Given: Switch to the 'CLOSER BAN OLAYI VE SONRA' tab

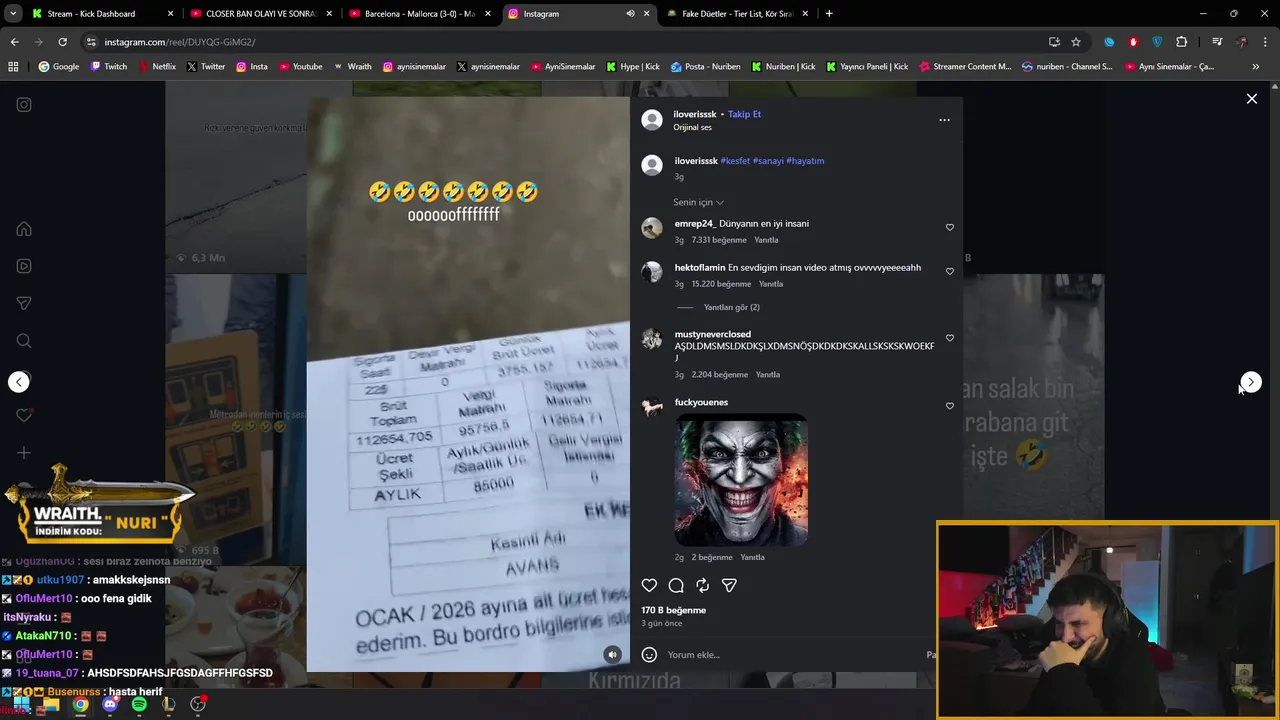Looking at the screenshot, I should pos(261,14).
